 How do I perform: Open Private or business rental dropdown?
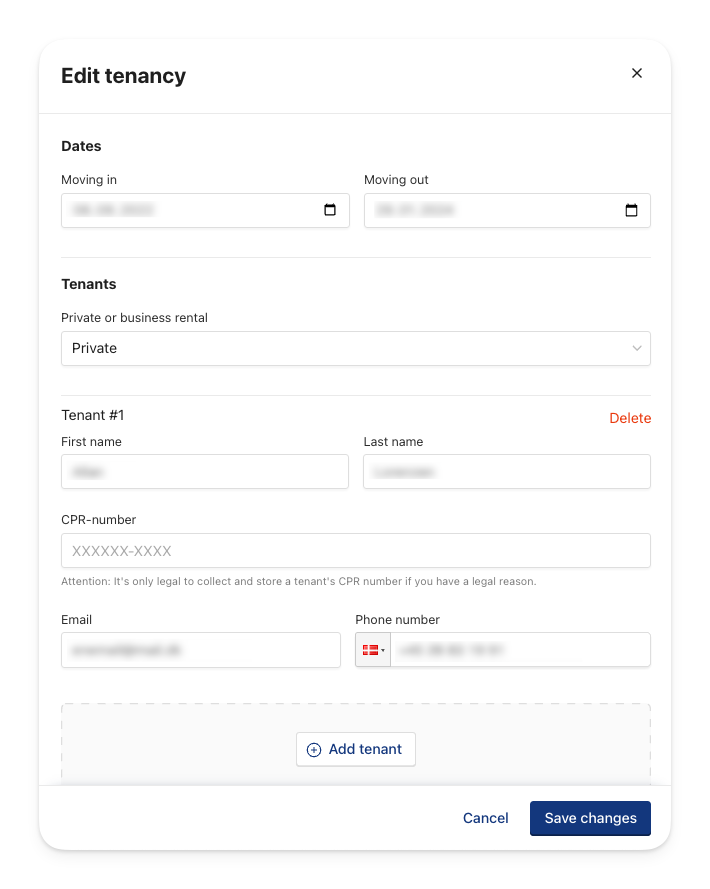point(356,348)
